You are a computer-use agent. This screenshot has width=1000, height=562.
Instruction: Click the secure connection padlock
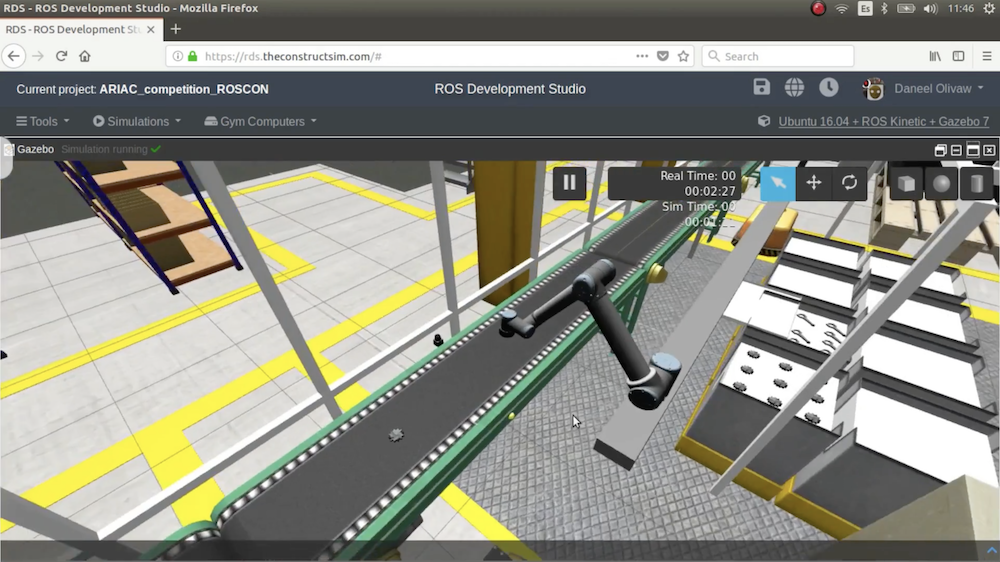[193, 56]
